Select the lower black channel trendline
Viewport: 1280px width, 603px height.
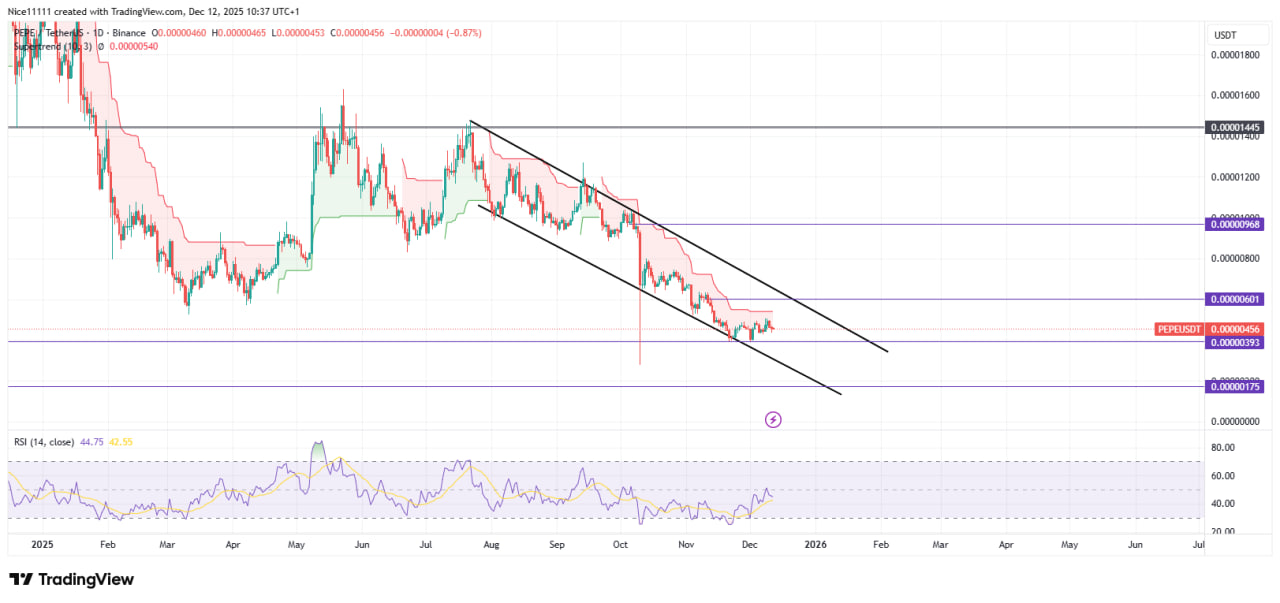[x=660, y=300]
